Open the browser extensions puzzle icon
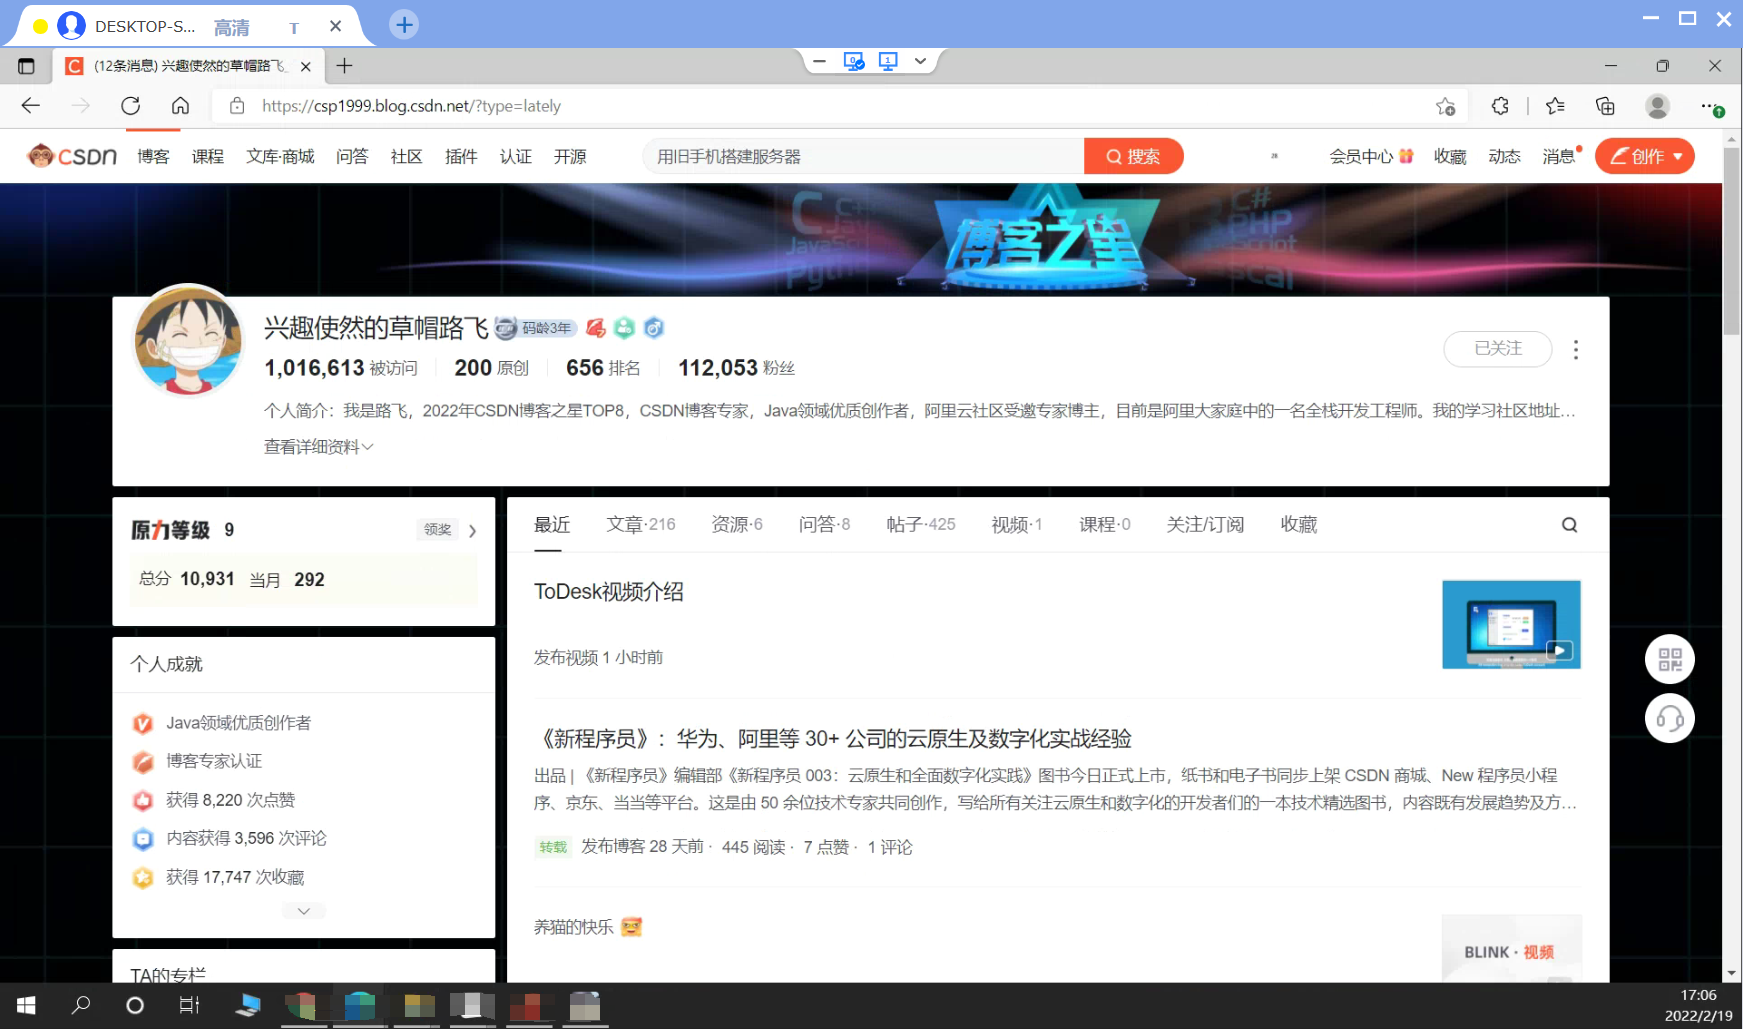Viewport: 1743px width, 1029px height. 1500,106
